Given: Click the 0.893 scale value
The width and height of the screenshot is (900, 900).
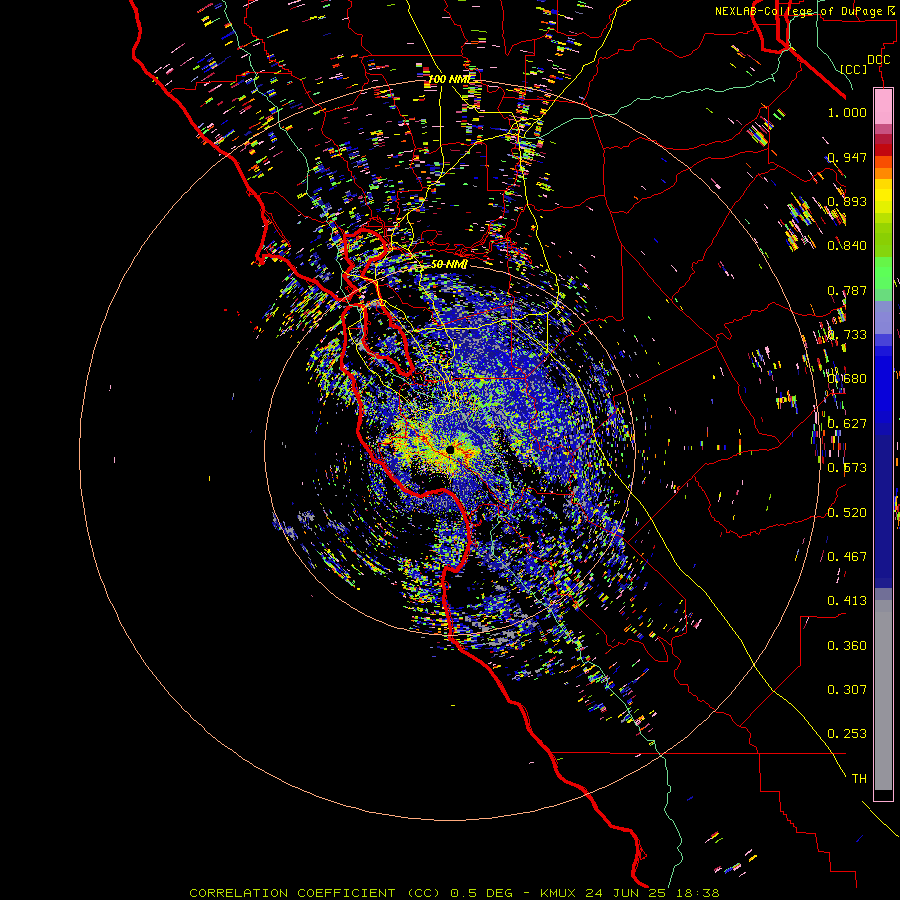Looking at the screenshot, I should coord(847,201).
